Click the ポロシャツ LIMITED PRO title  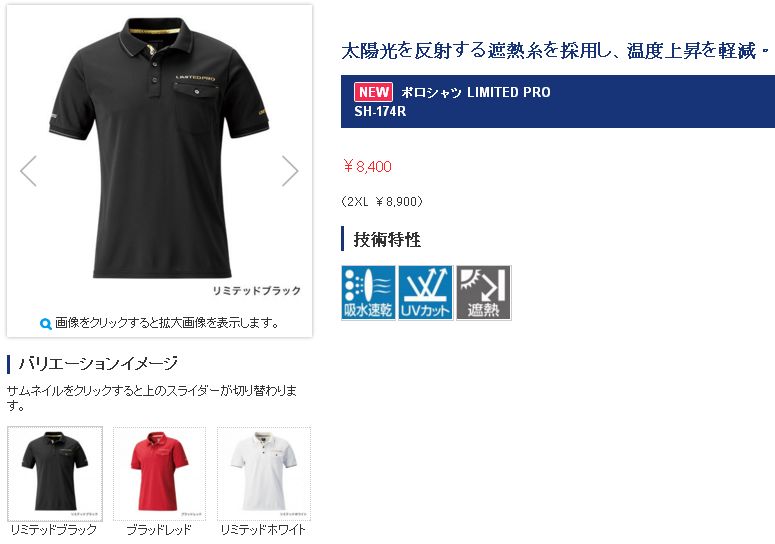coord(475,92)
